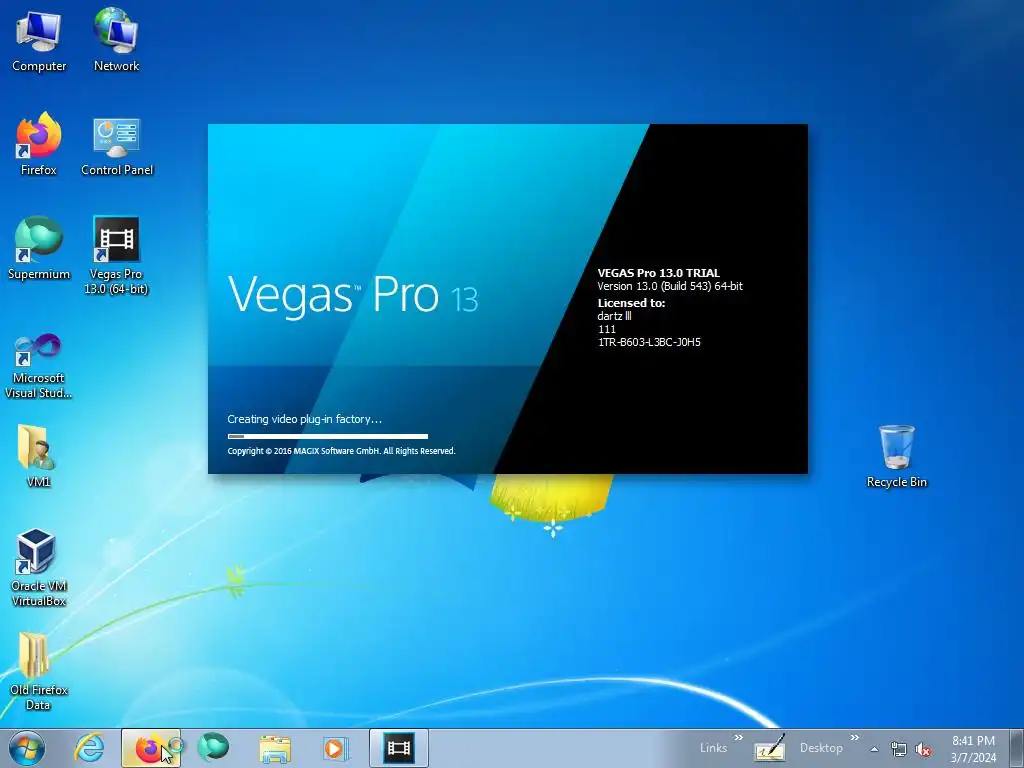Select the Old Firefox Data folder
The image size is (1024, 768).
[39, 671]
